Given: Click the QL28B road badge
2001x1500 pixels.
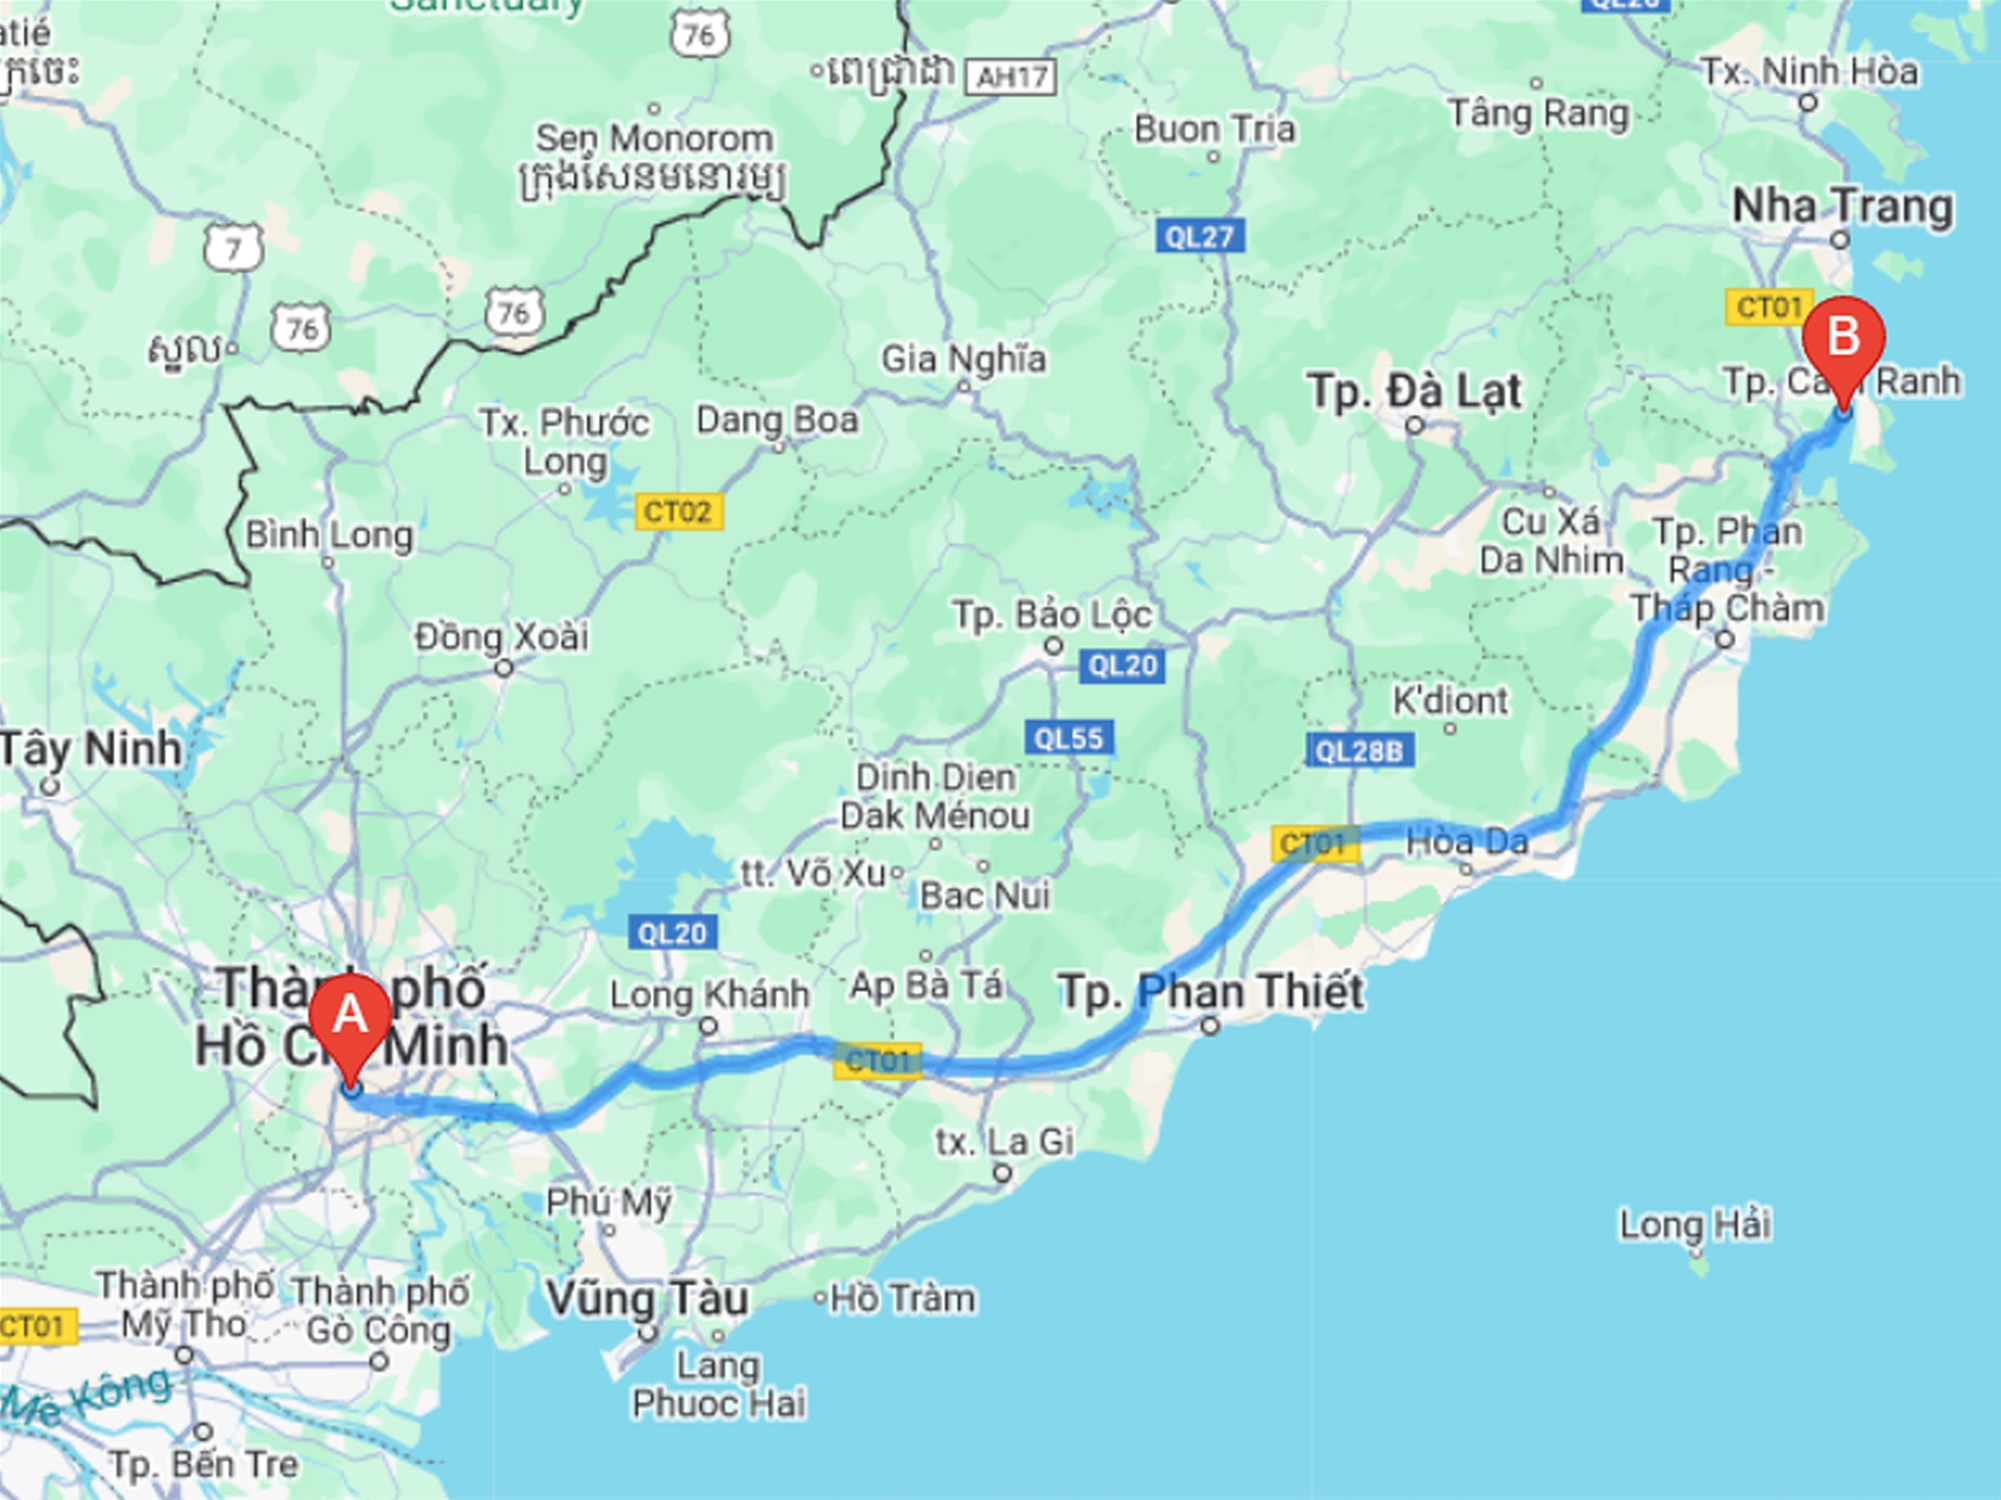Looking at the screenshot, I should click(1359, 751).
